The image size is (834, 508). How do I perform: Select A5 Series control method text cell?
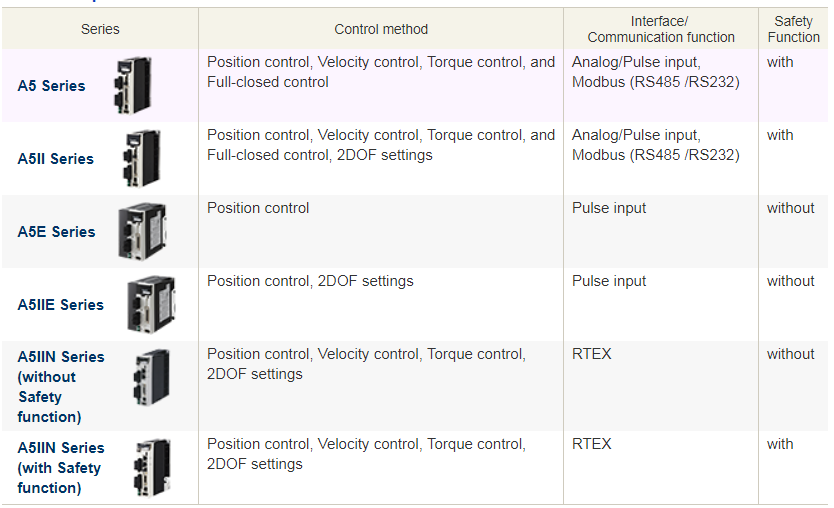pyautogui.click(x=381, y=72)
